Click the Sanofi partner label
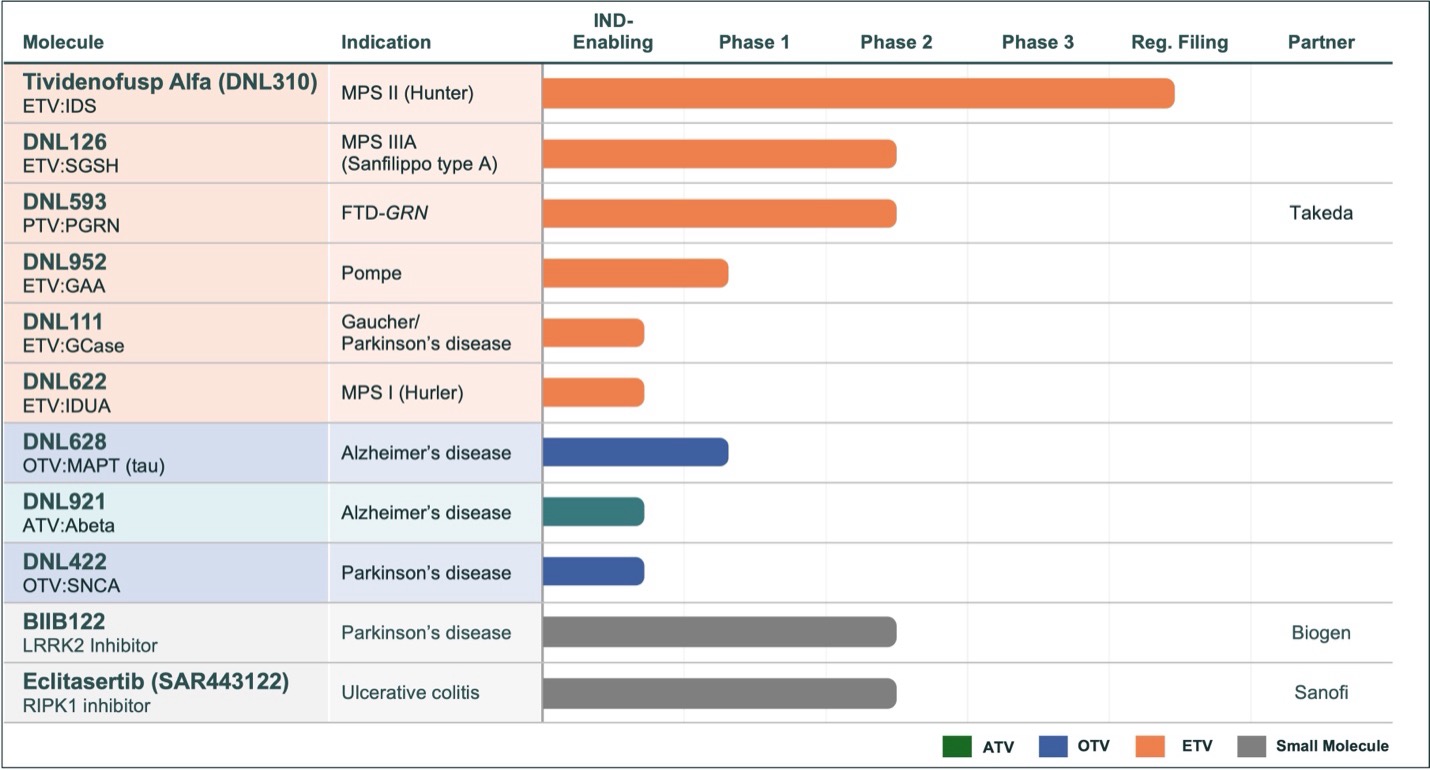 [x=1321, y=693]
